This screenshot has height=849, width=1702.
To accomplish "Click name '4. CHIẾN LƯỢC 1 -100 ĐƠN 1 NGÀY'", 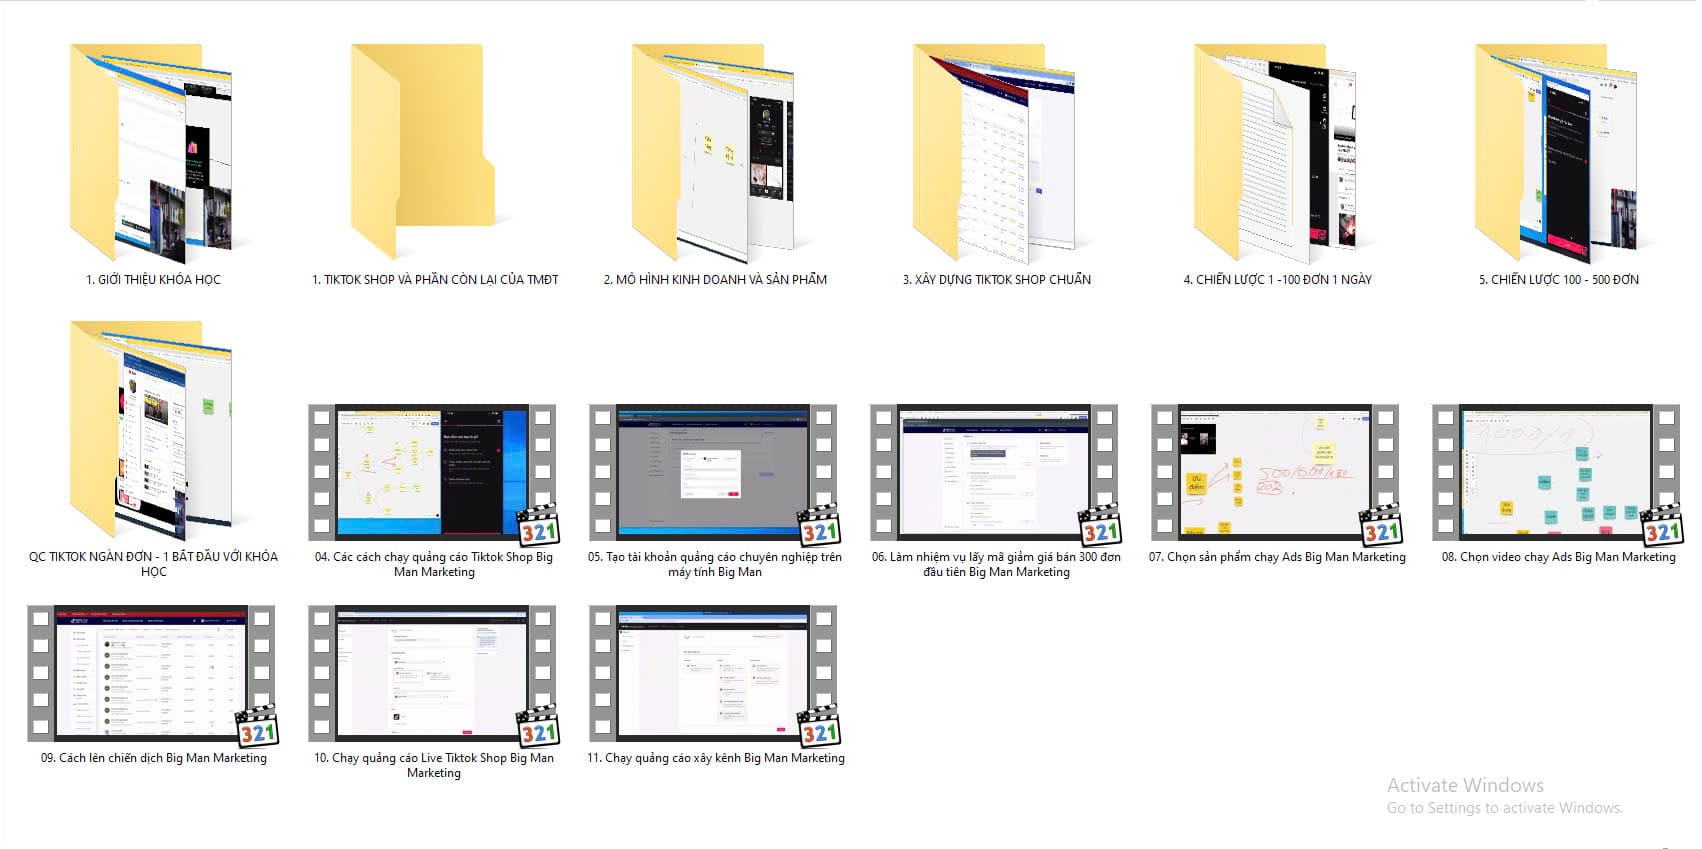I will point(1277,280).
